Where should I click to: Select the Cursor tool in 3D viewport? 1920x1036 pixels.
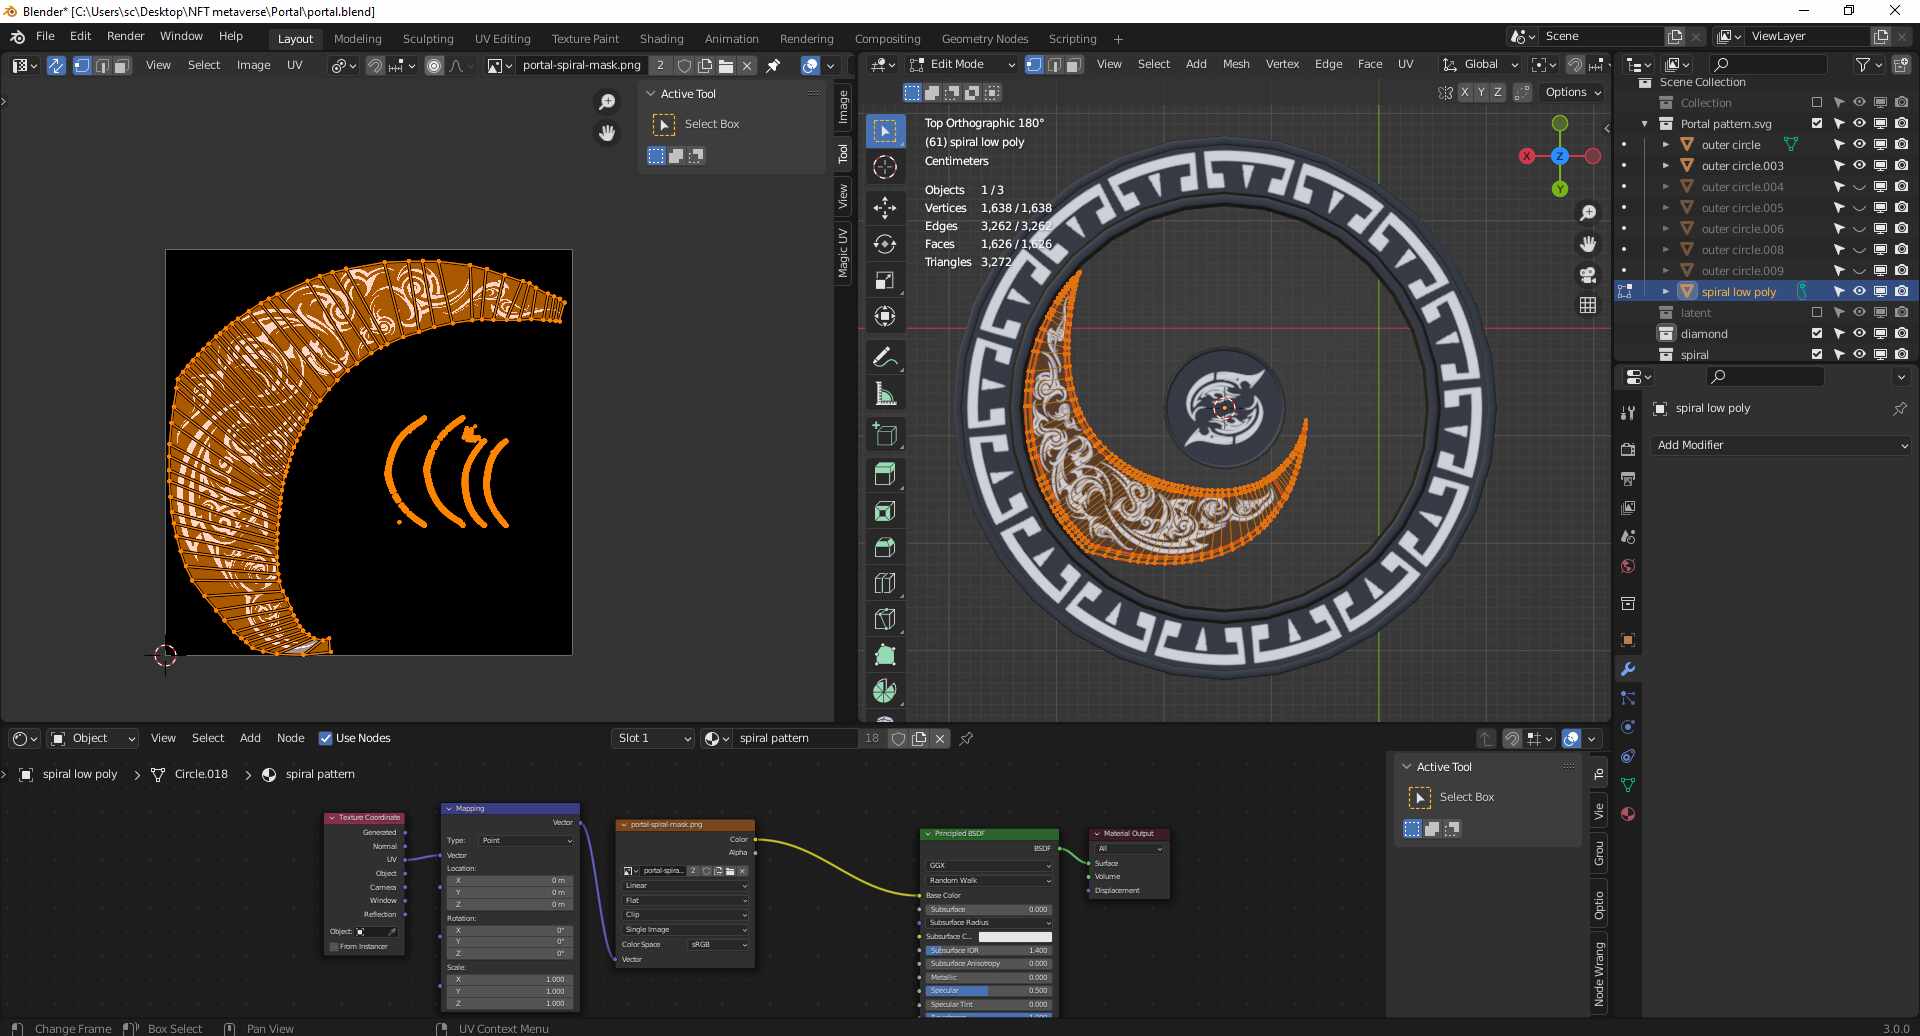pyautogui.click(x=885, y=167)
